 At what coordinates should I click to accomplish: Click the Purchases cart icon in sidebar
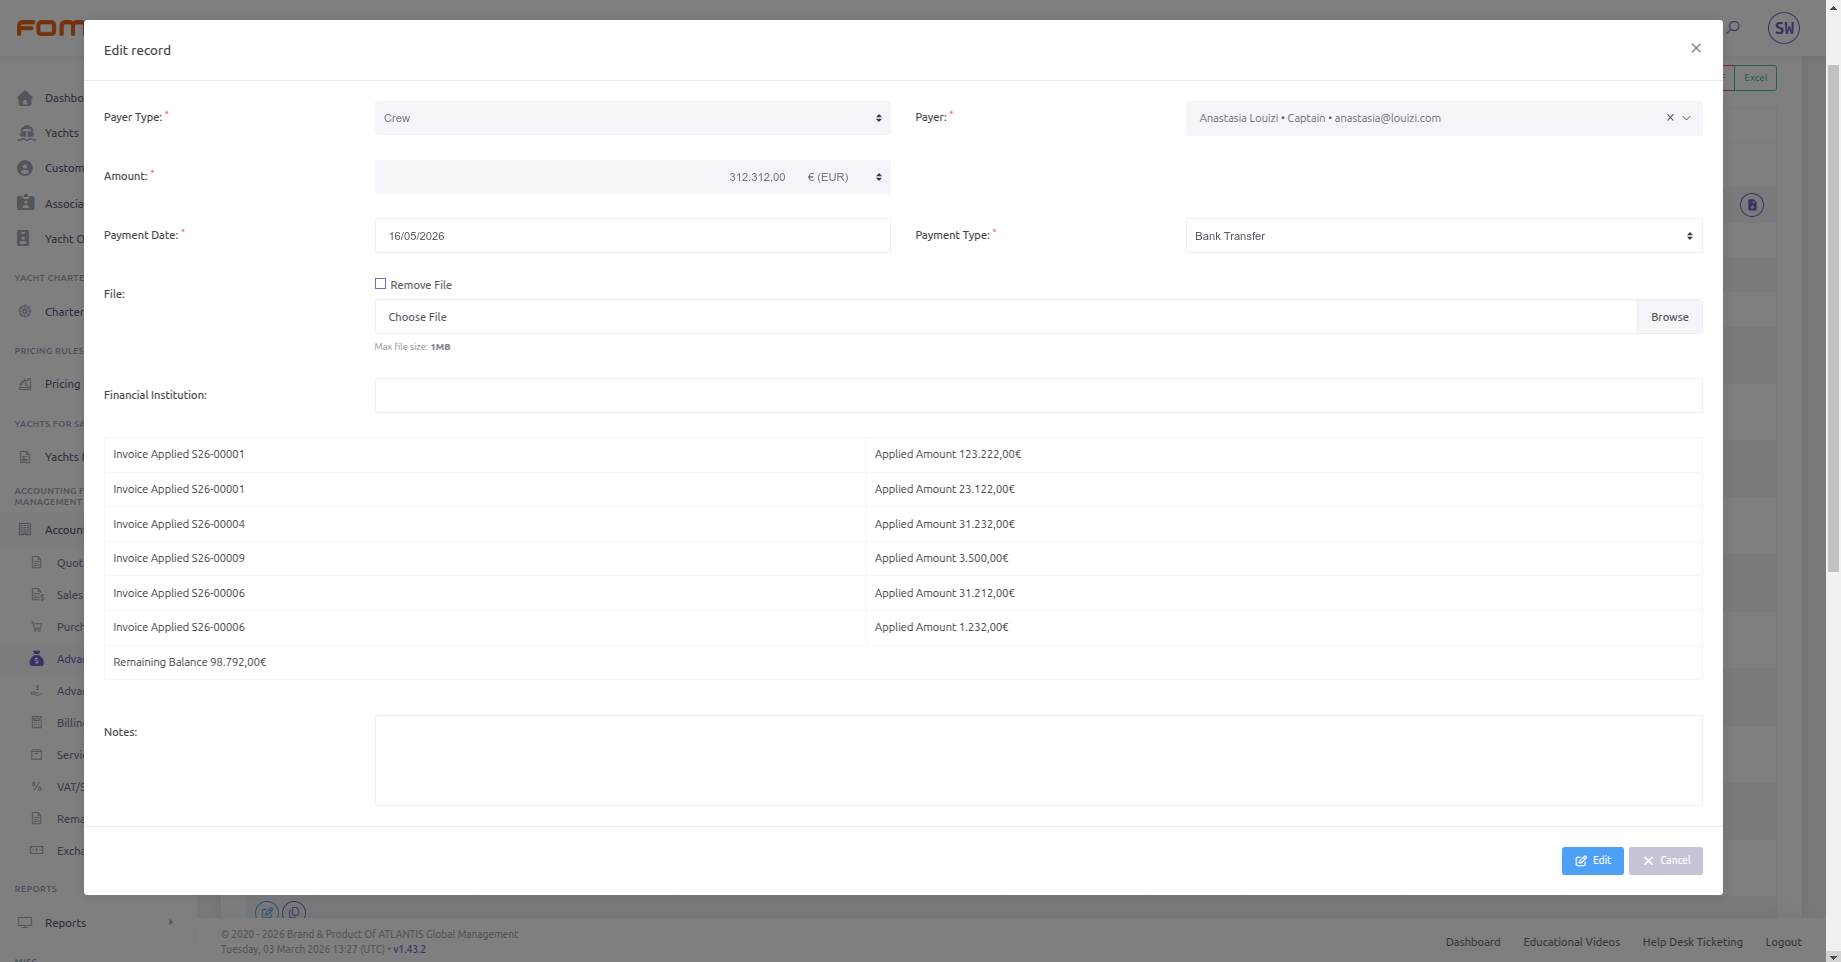point(37,627)
